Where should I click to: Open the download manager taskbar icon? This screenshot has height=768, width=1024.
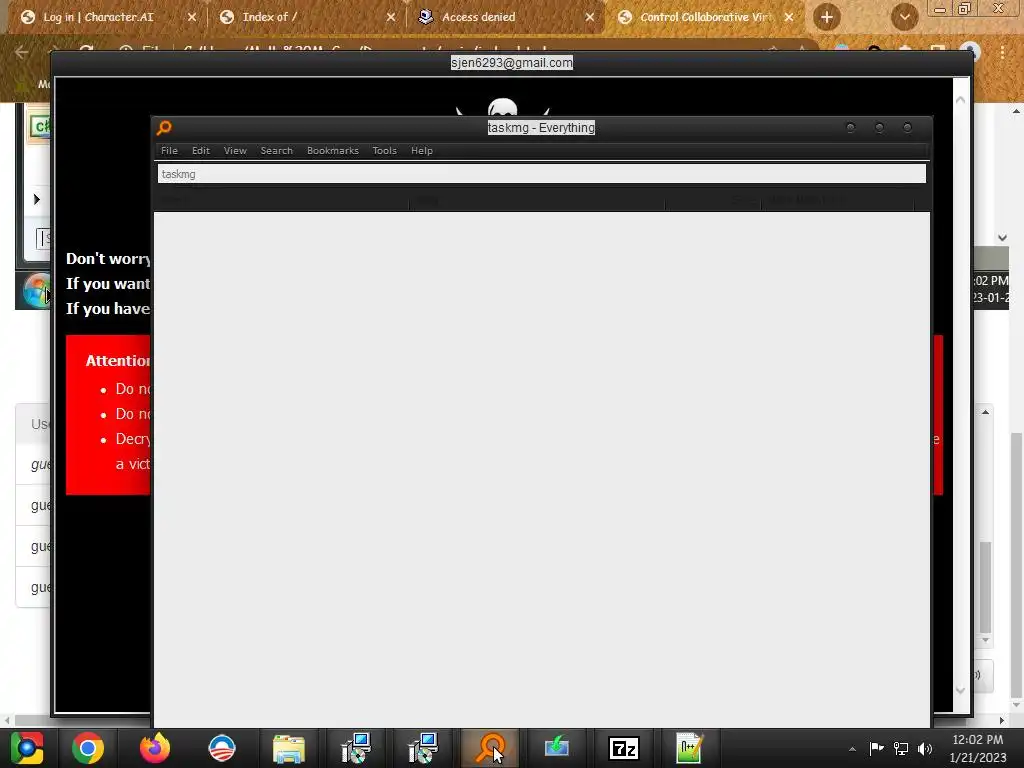[x=556, y=748]
